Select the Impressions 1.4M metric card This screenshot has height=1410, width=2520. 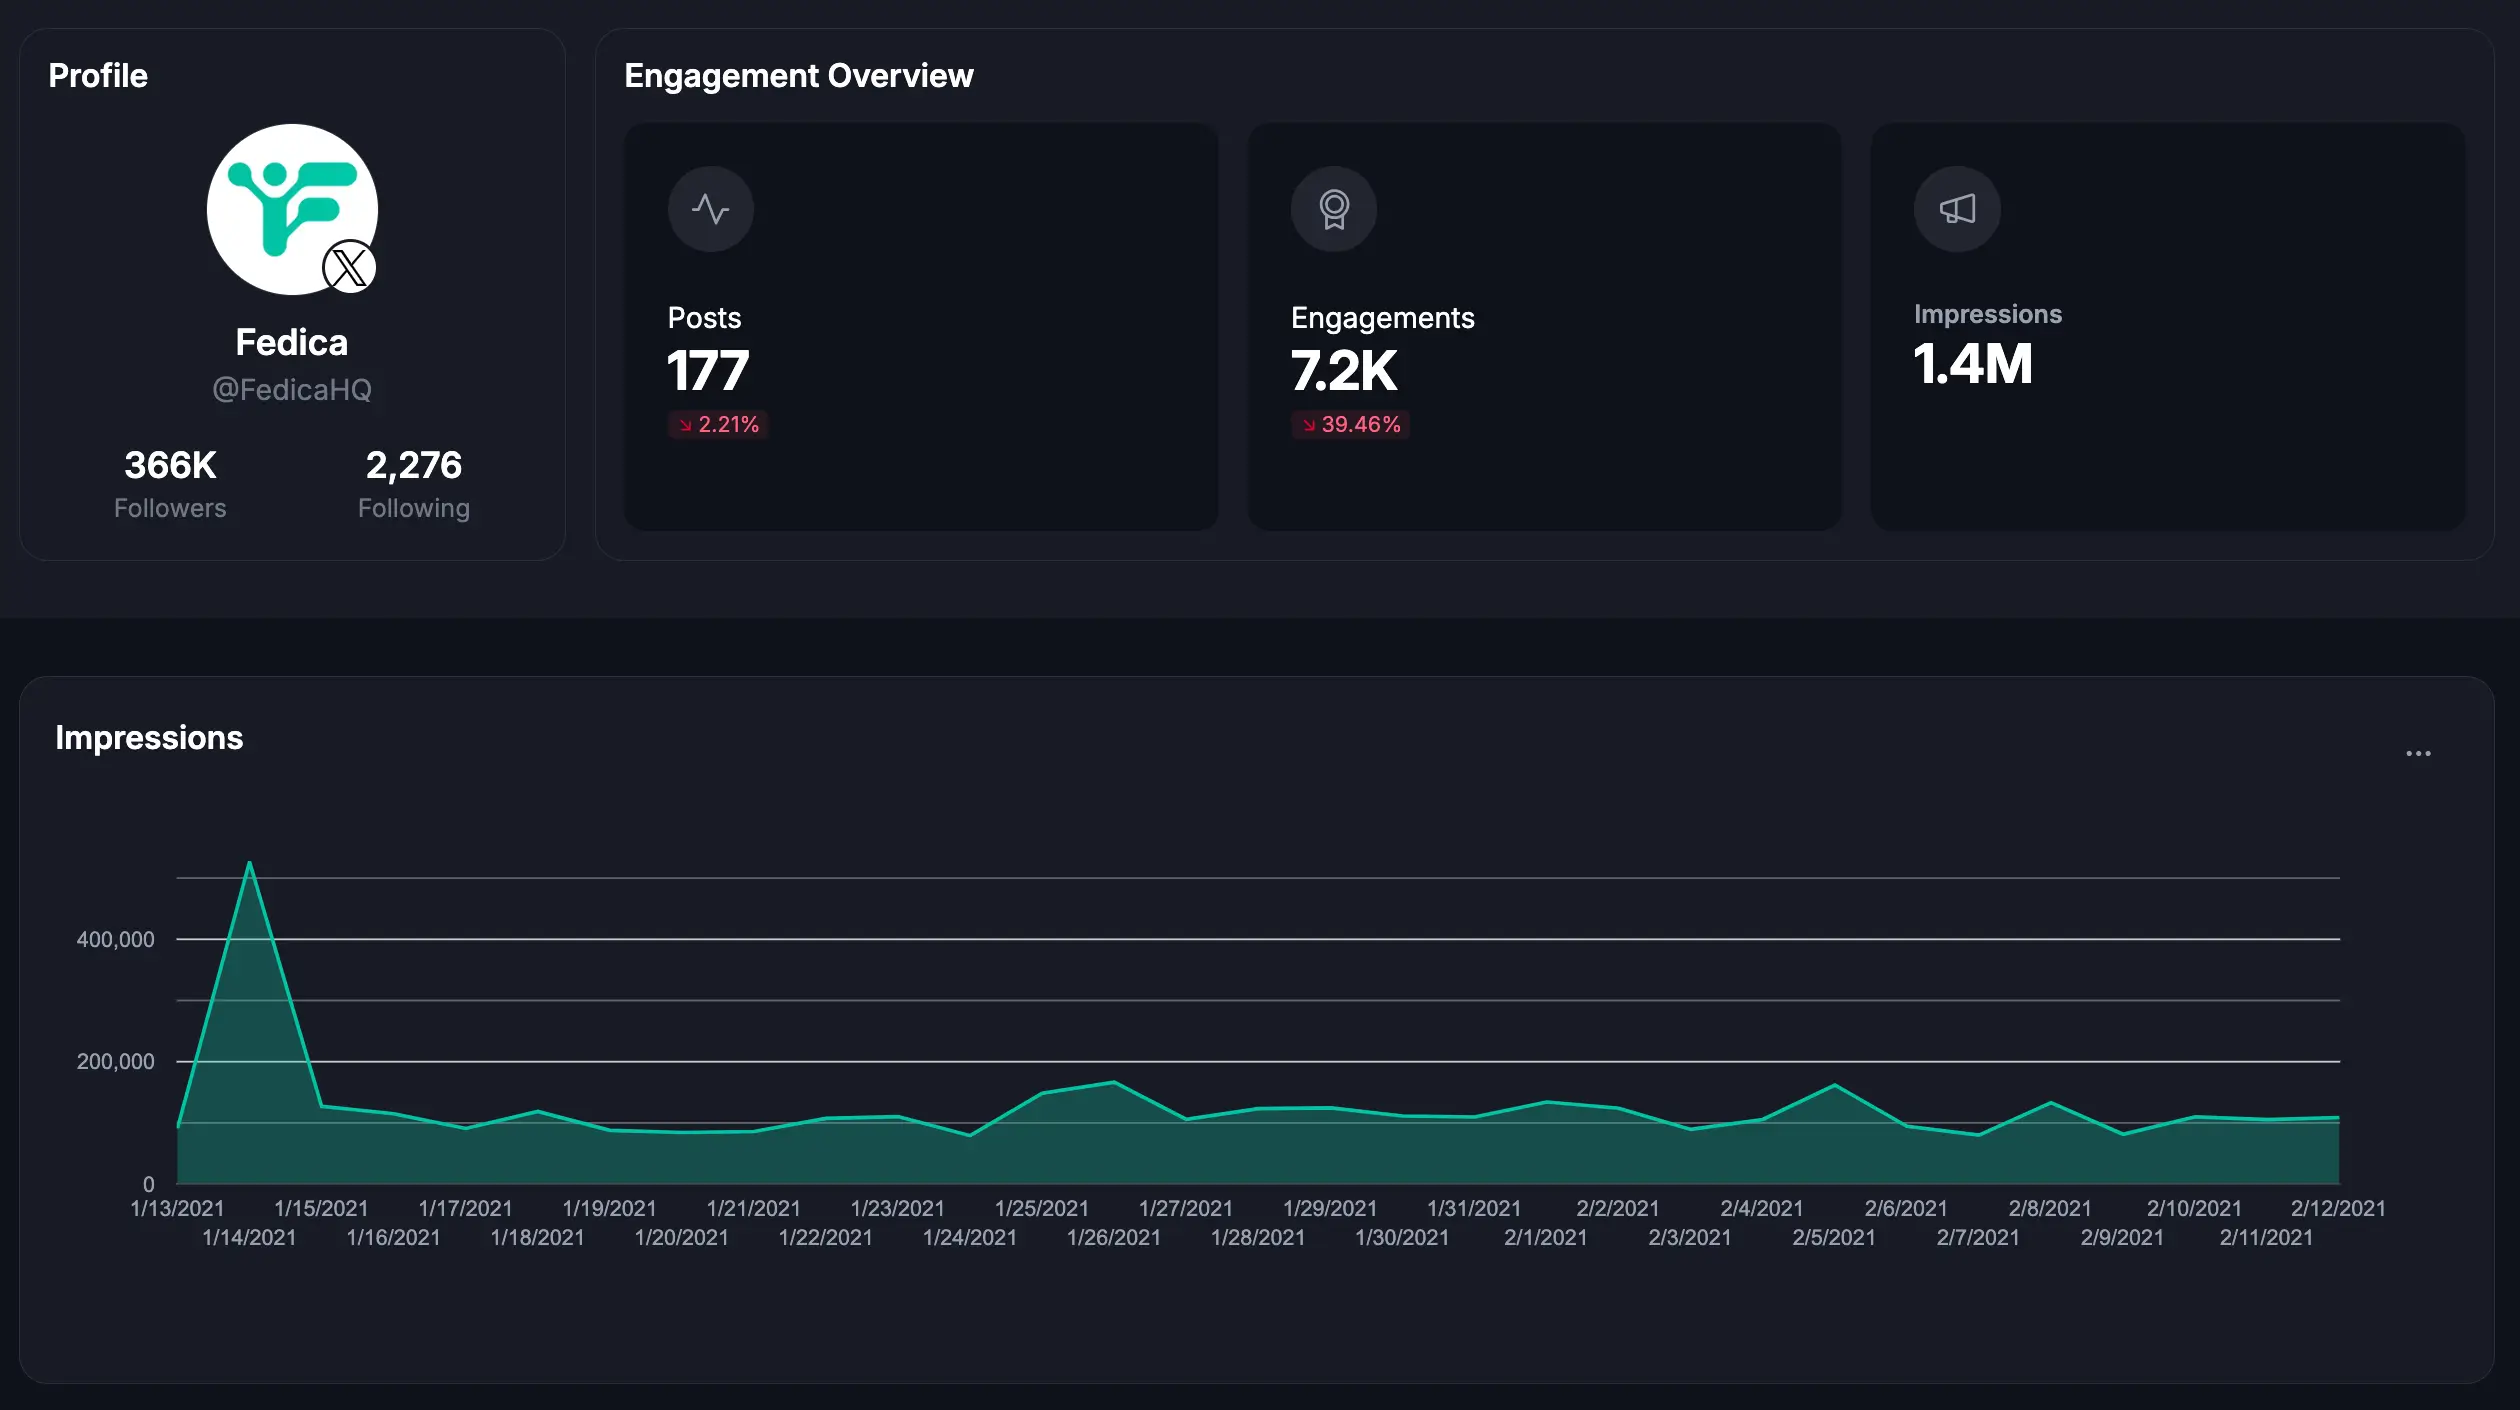pos(2167,326)
